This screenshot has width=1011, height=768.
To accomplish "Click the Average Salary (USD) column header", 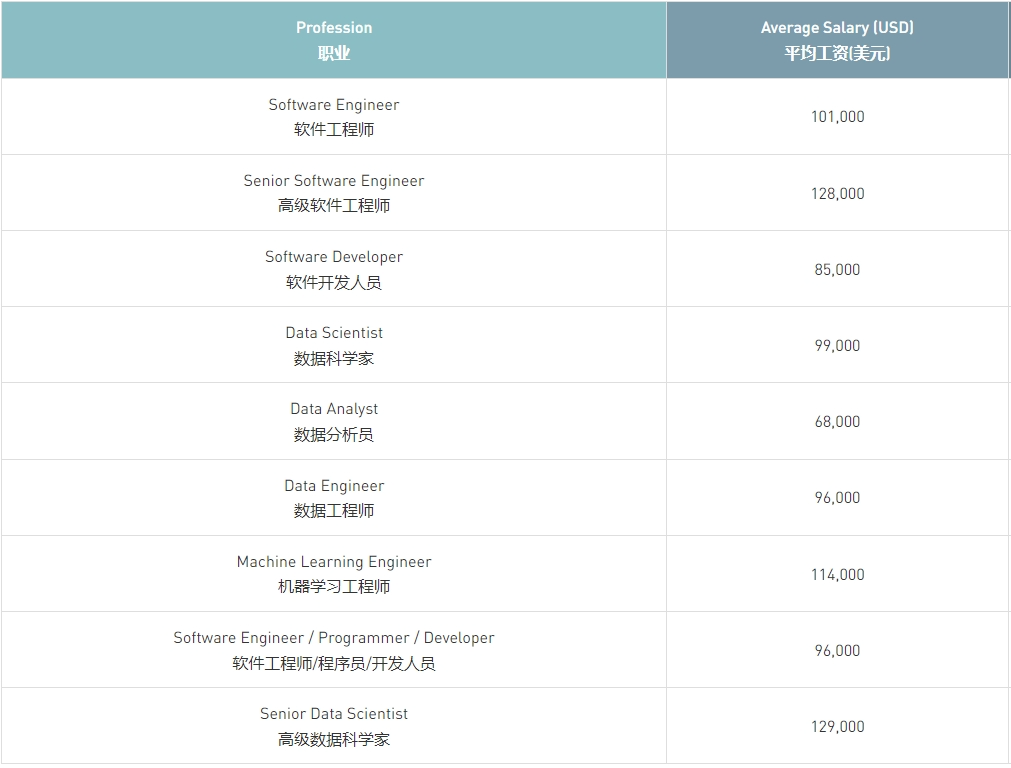I will [837, 40].
